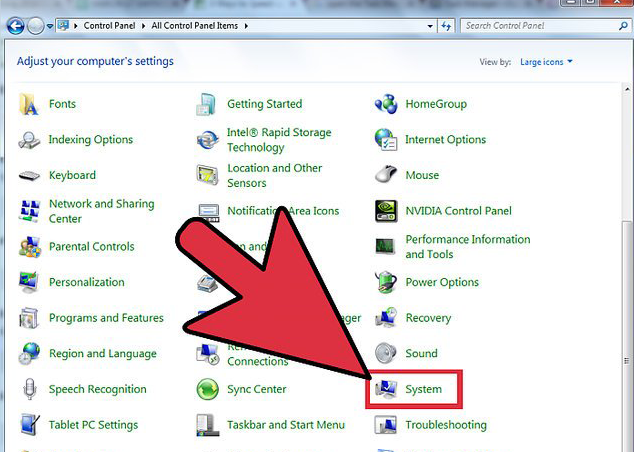Open NVIDIA Control Panel icon
The image size is (634, 452).
[386, 211]
